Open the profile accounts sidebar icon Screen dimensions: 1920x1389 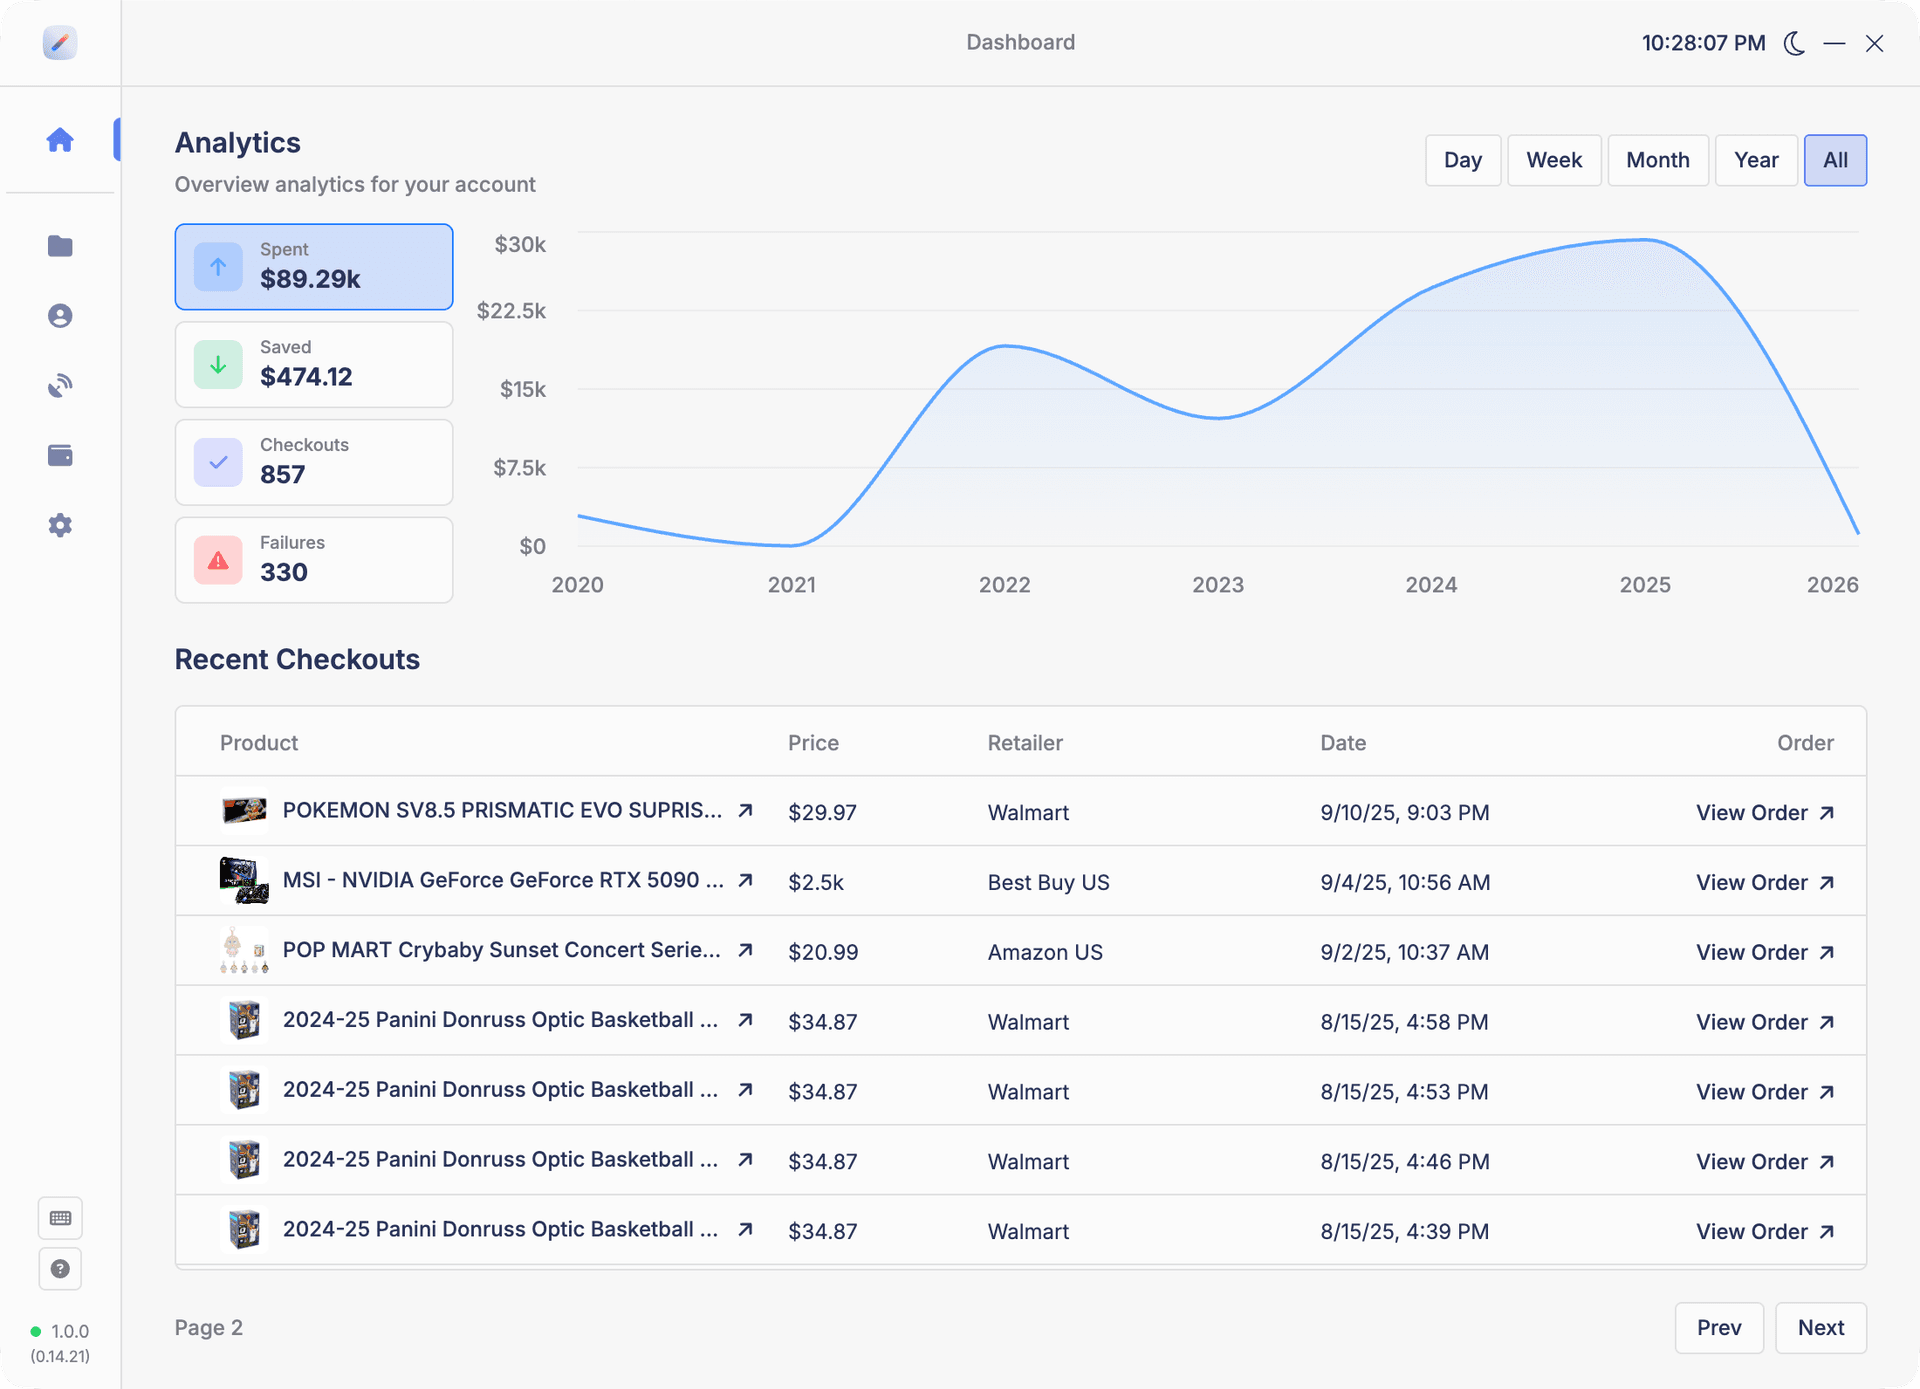click(60, 316)
